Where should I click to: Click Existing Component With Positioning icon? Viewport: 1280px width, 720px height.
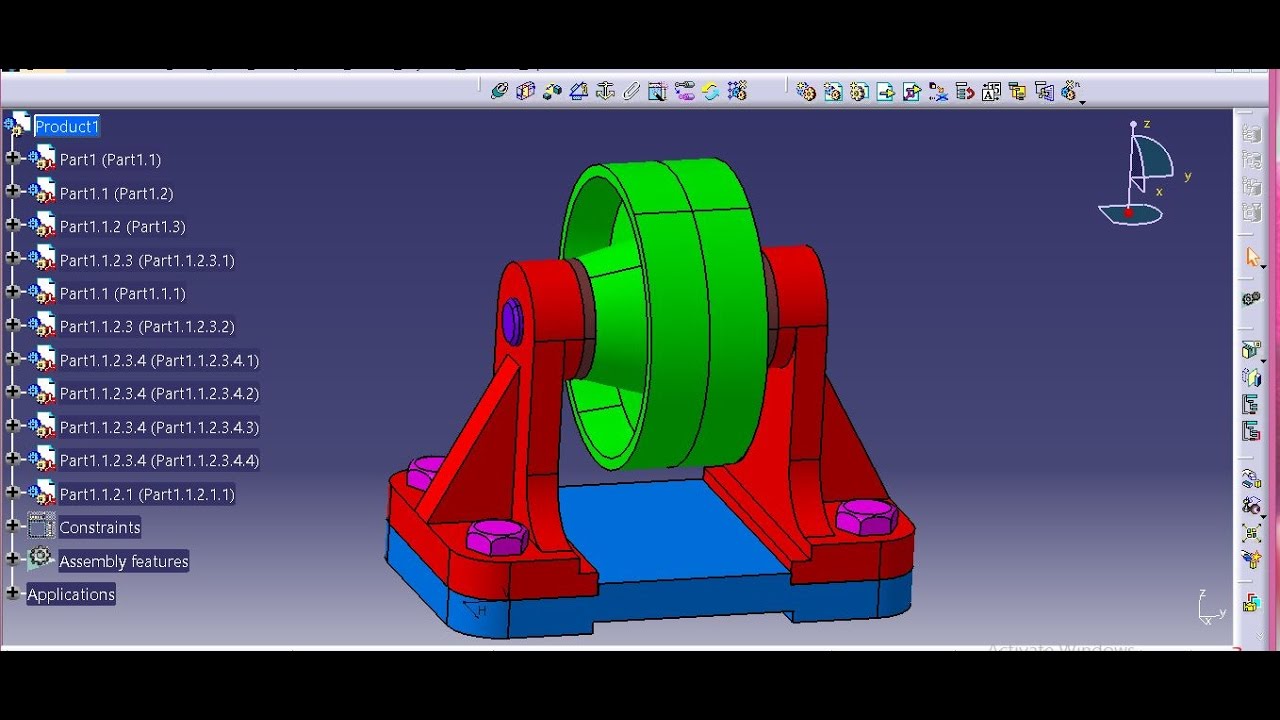coord(912,91)
